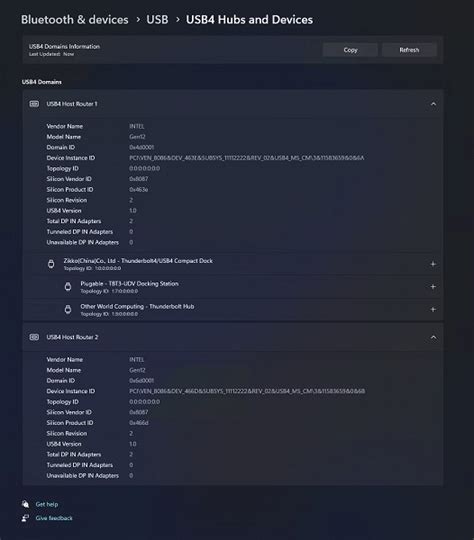Refresh the USB4 domains information
474x540 pixels.
click(x=409, y=50)
